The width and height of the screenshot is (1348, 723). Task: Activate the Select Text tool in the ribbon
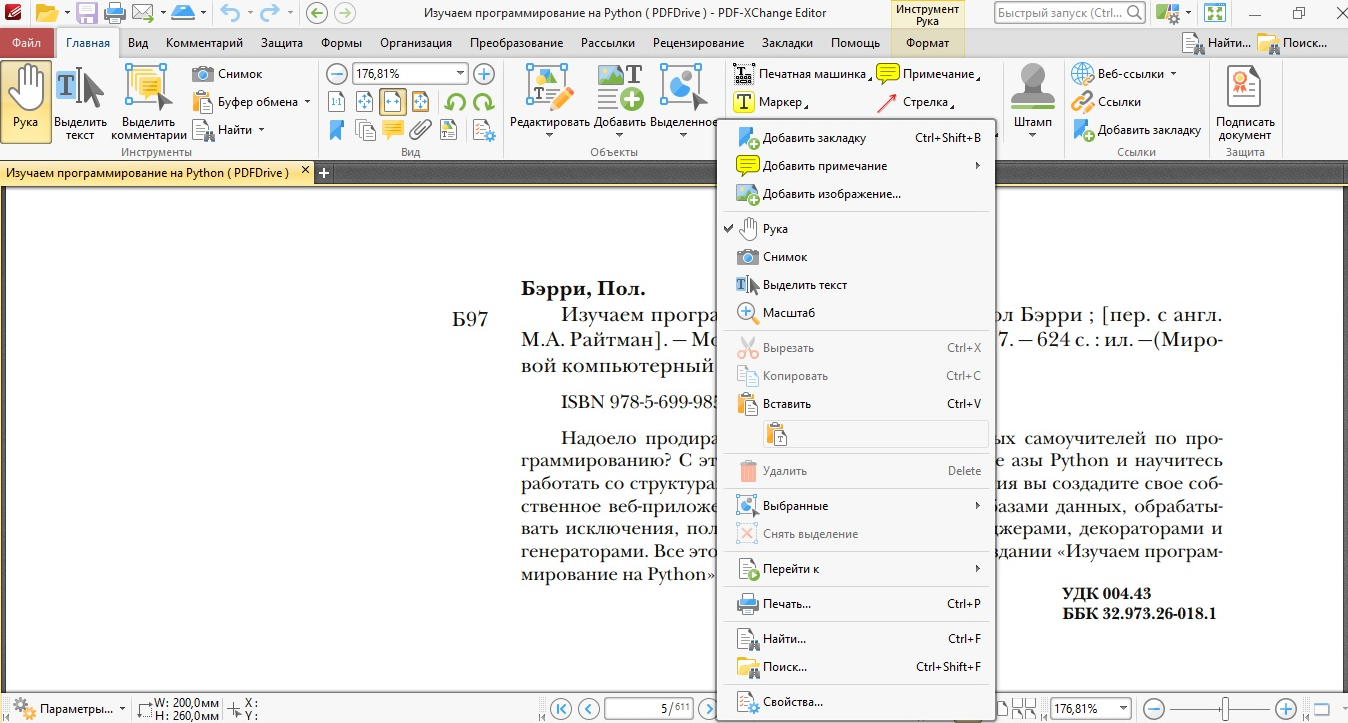80,101
